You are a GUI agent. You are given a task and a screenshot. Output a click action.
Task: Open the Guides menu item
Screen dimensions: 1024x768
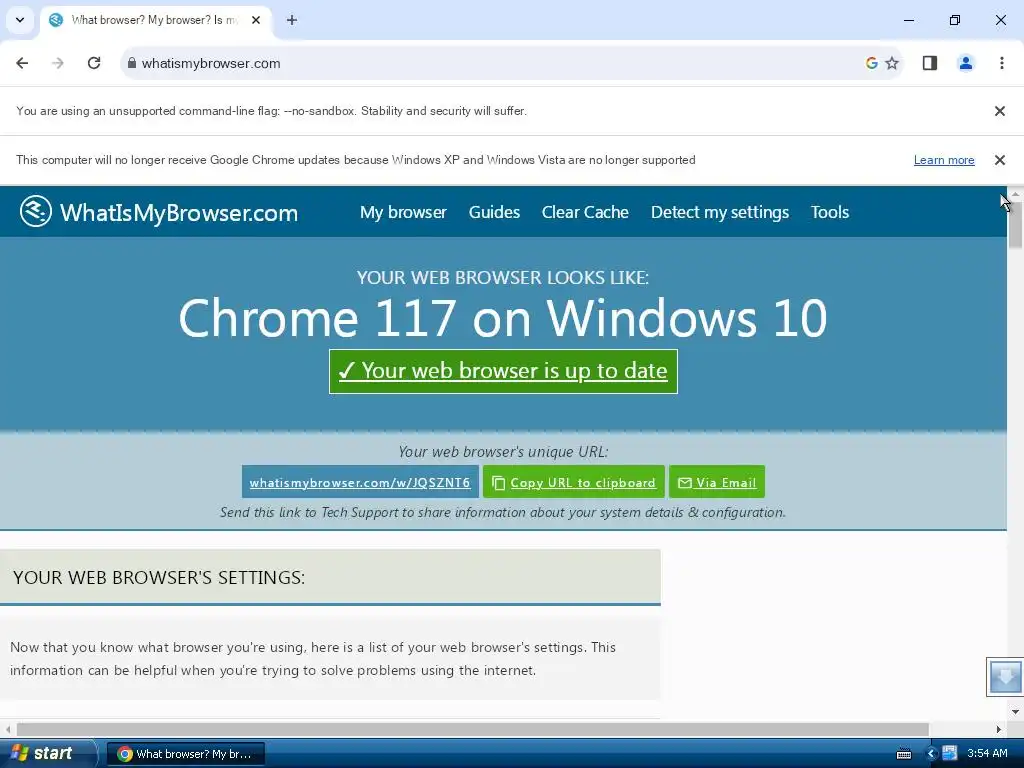tap(494, 212)
